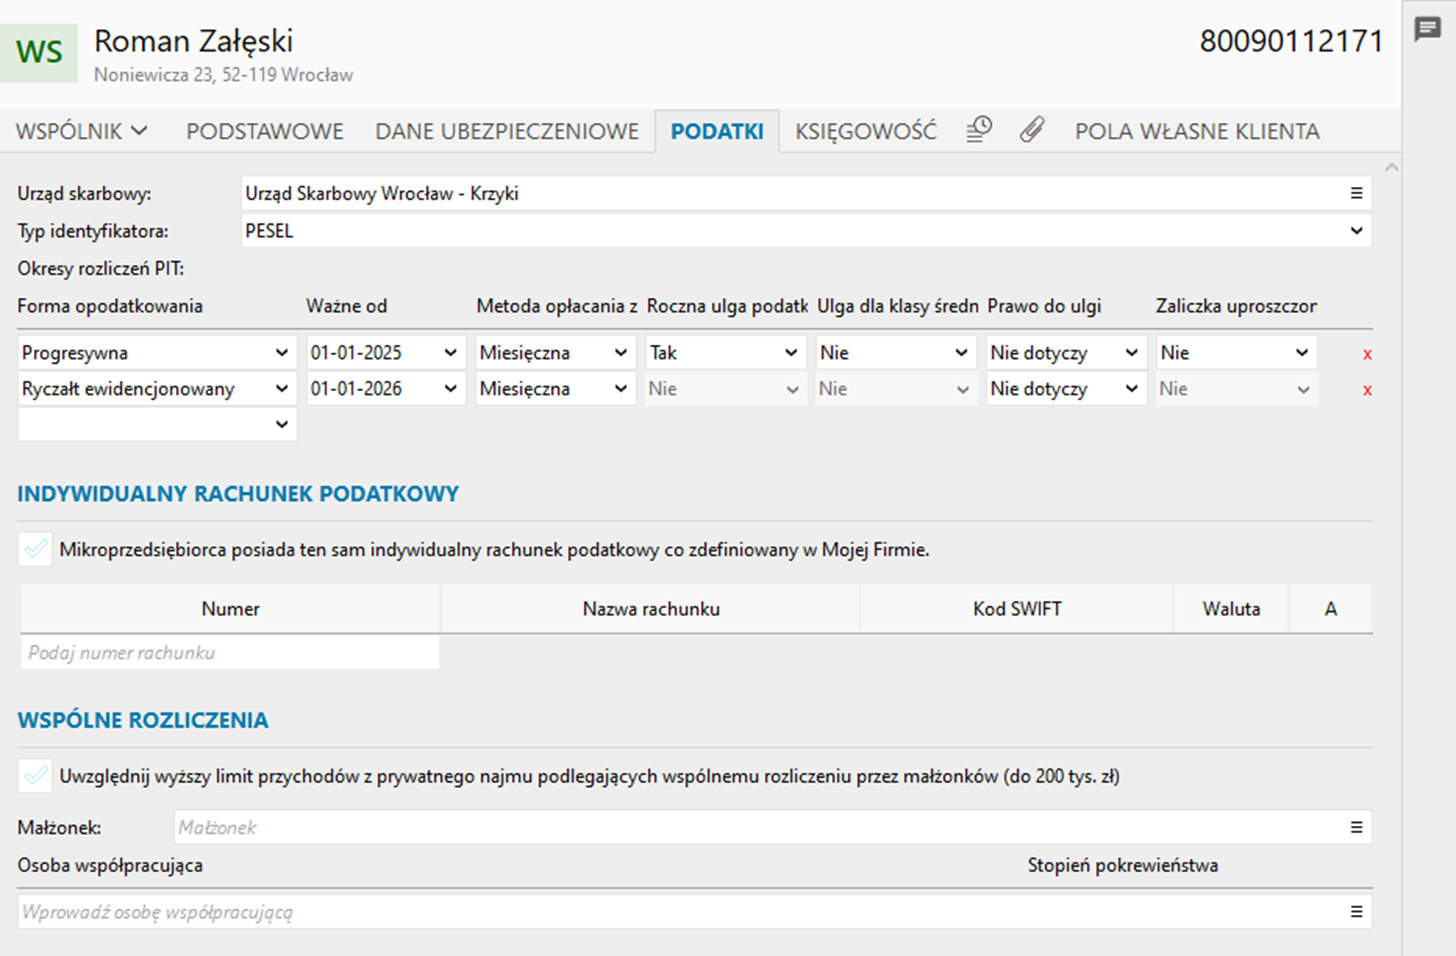Viewport: 1456px width, 956px height.
Task: Click the address Noniewicza 23, 52-119 Wrocław
Action: pos(223,75)
